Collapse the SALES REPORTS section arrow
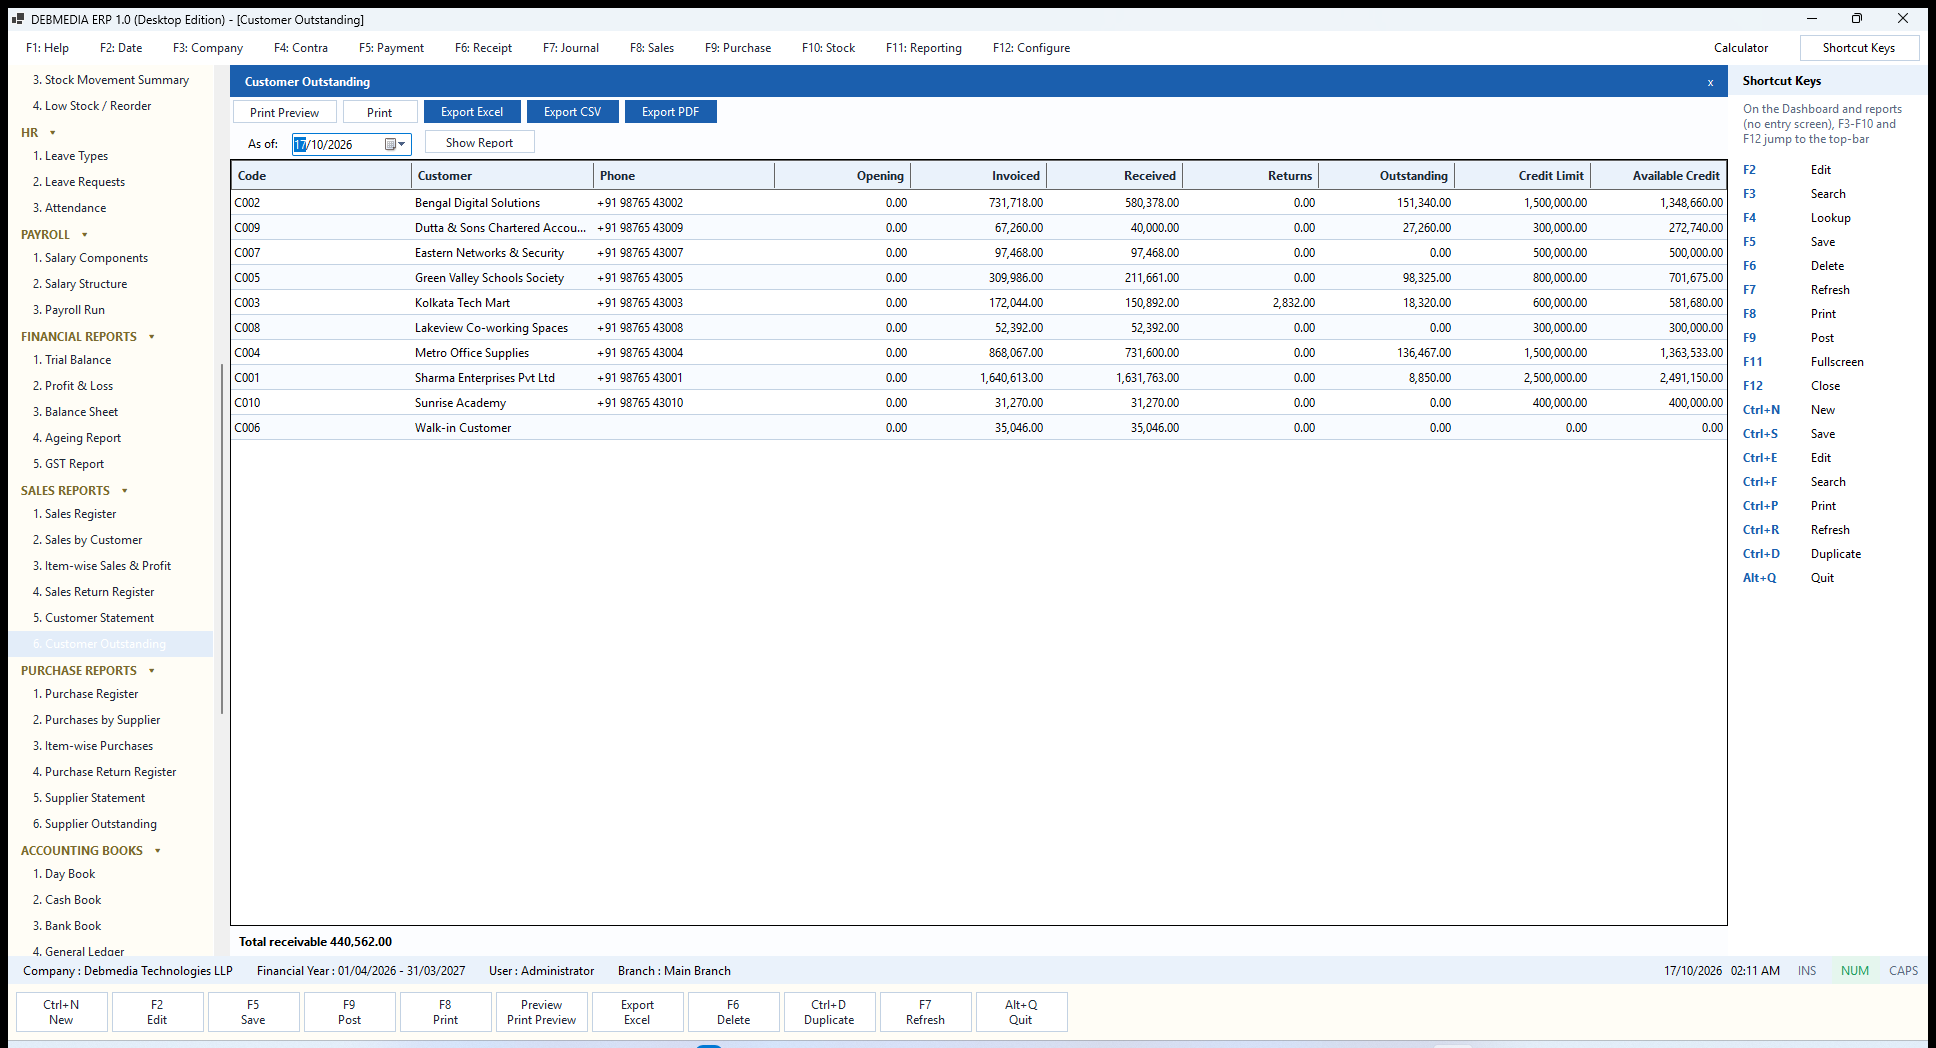The width and height of the screenshot is (1936, 1048). (125, 491)
